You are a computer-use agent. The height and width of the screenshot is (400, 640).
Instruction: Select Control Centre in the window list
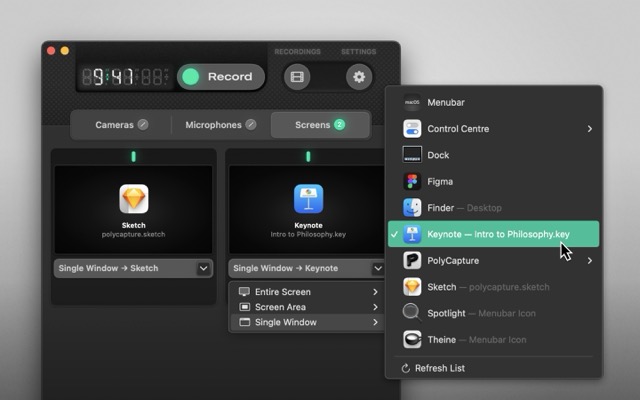[493, 129]
